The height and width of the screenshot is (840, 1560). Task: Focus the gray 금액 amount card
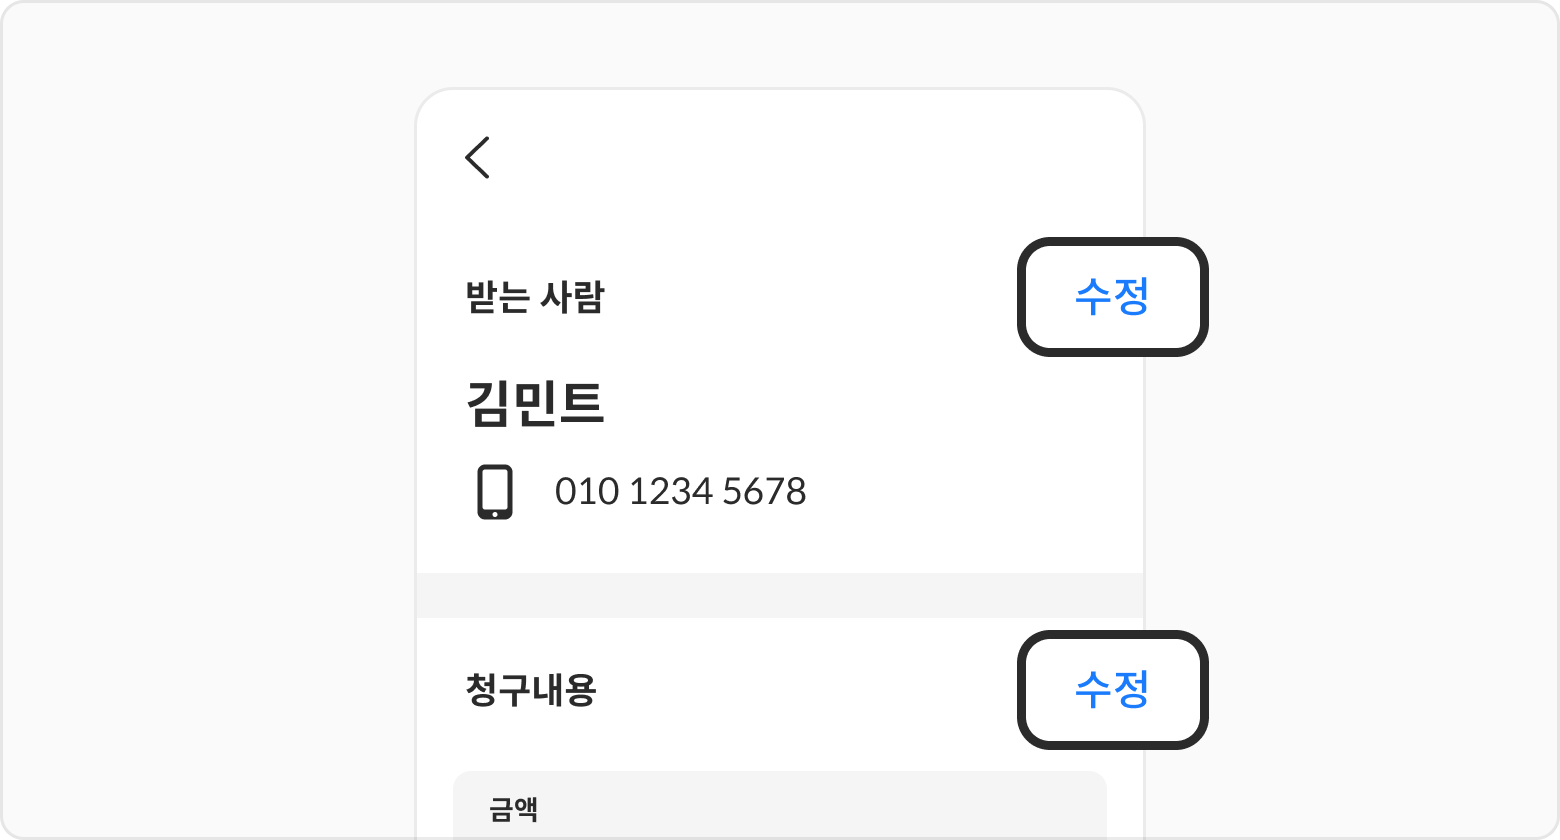(780, 806)
